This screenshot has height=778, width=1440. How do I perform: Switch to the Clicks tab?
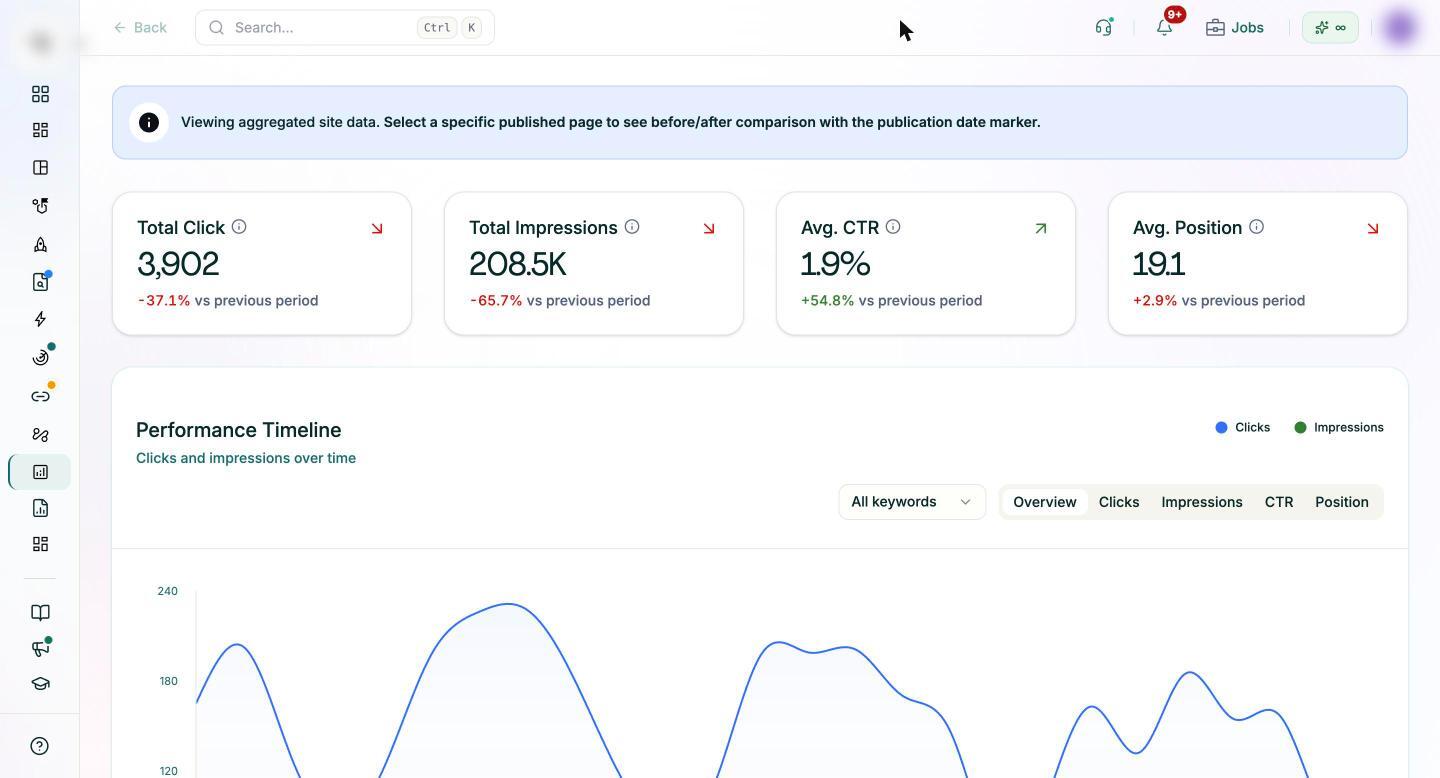(1119, 502)
